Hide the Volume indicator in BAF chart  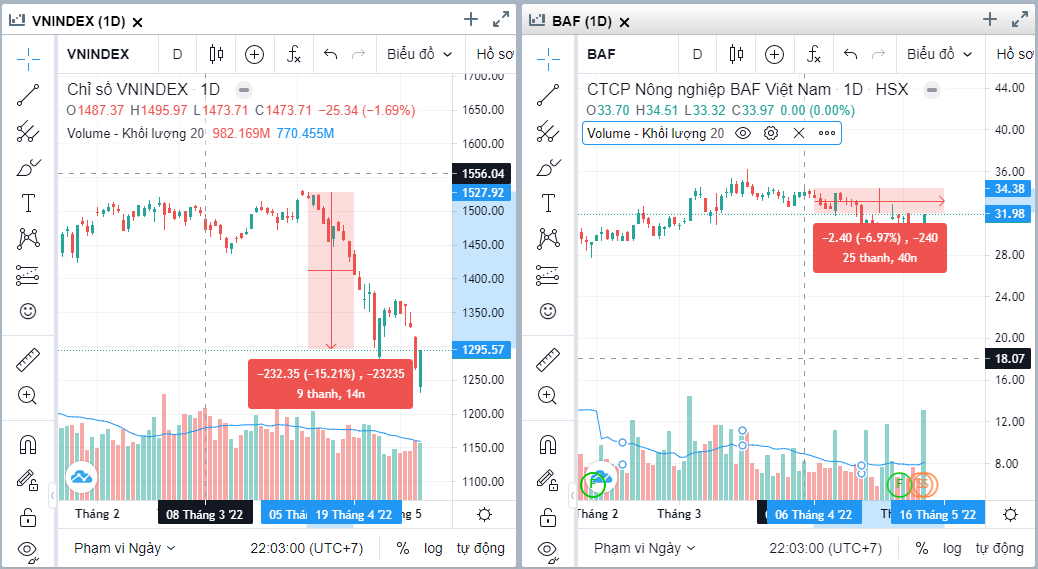(743, 133)
